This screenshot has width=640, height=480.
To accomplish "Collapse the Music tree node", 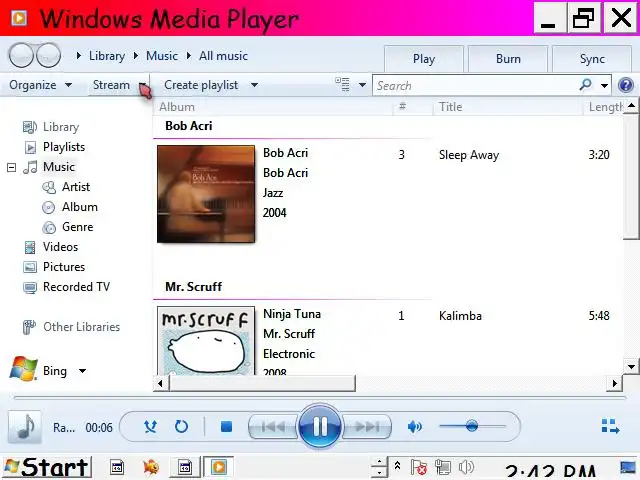I will [x=11, y=167].
